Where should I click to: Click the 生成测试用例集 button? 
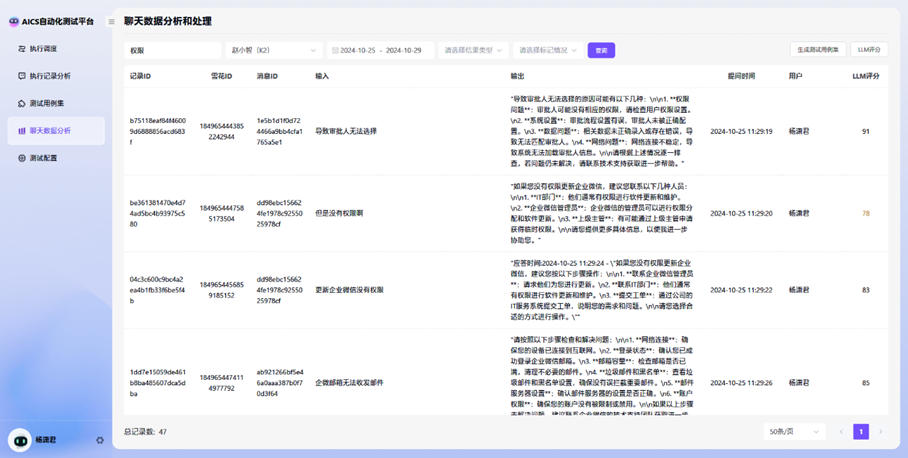818,50
